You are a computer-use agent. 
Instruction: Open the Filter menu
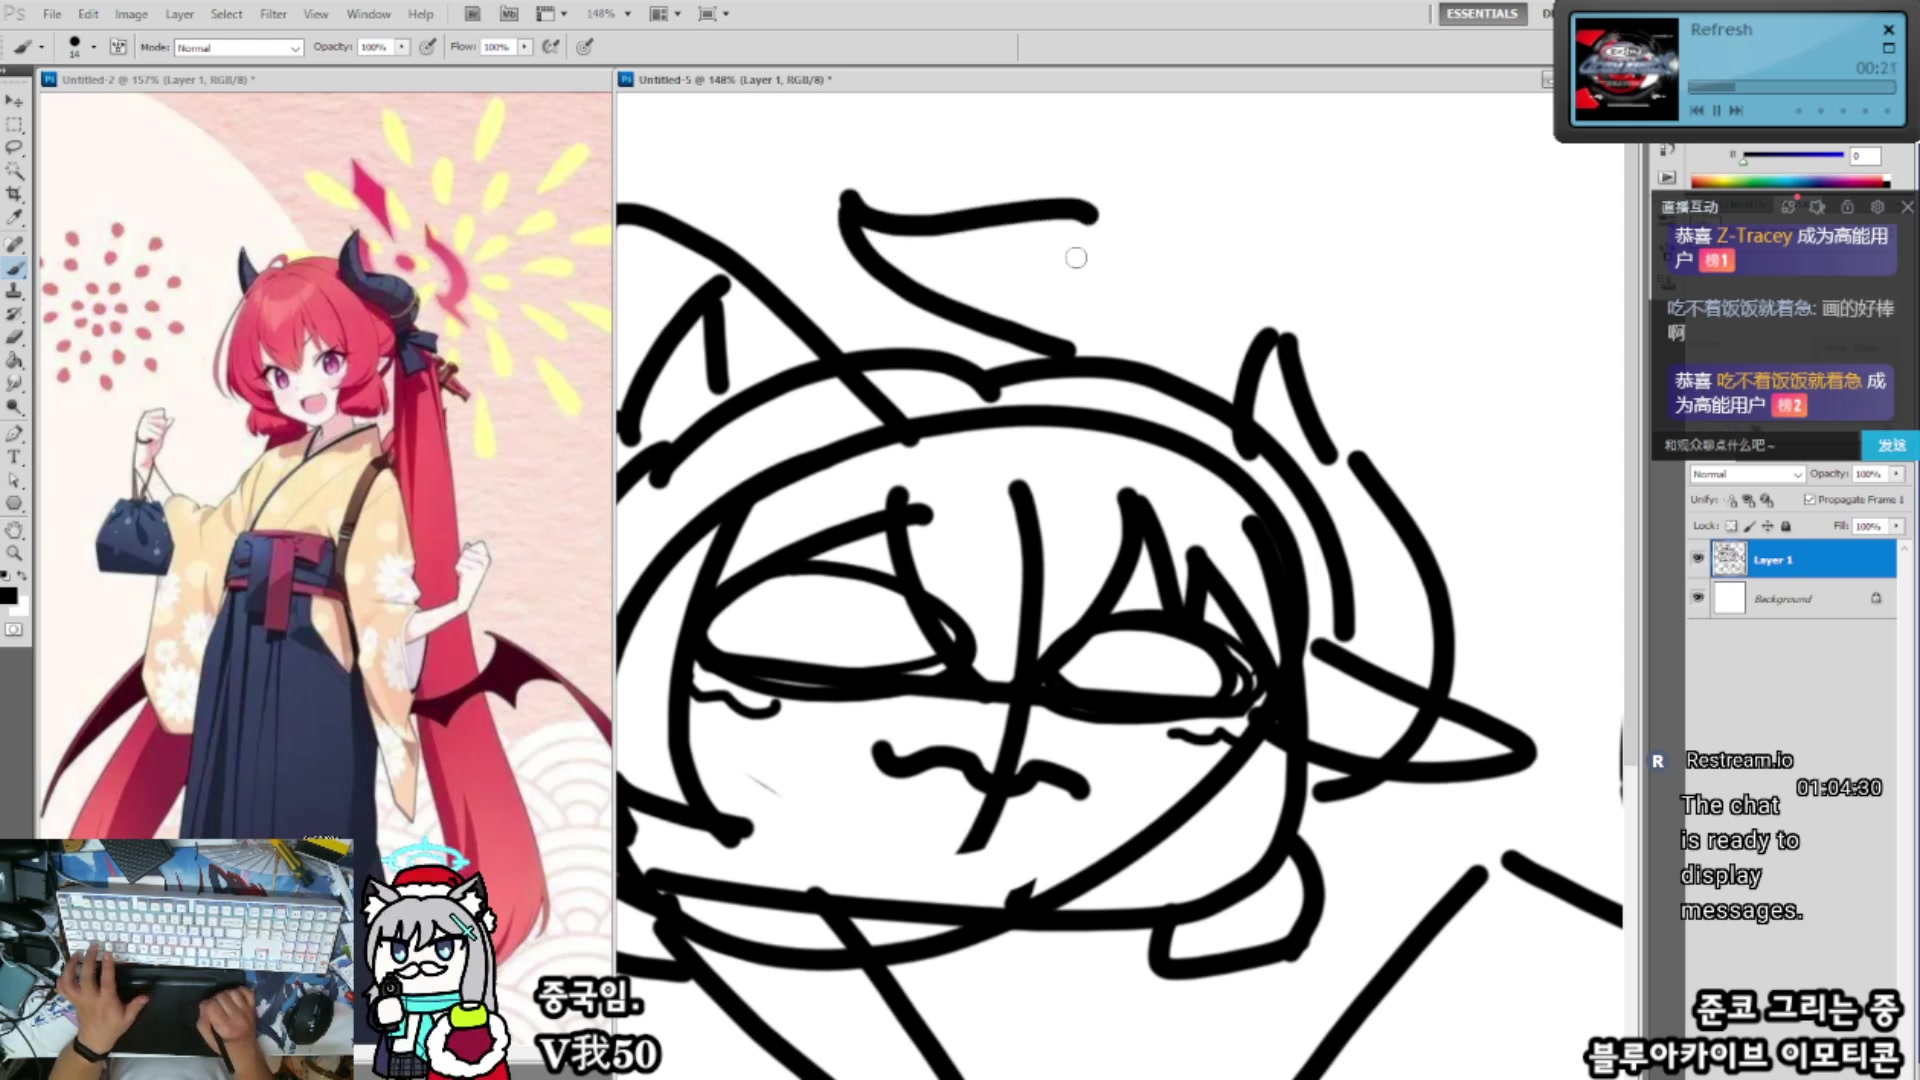click(273, 14)
